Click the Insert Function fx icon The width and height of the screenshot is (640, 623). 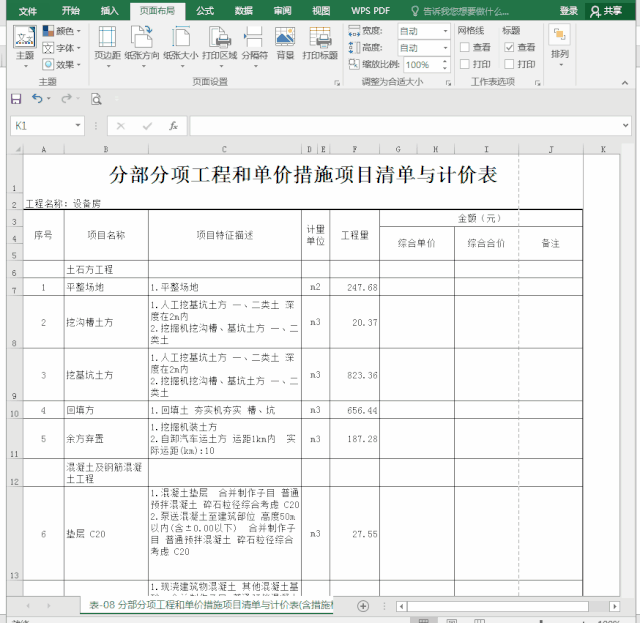coord(173,126)
